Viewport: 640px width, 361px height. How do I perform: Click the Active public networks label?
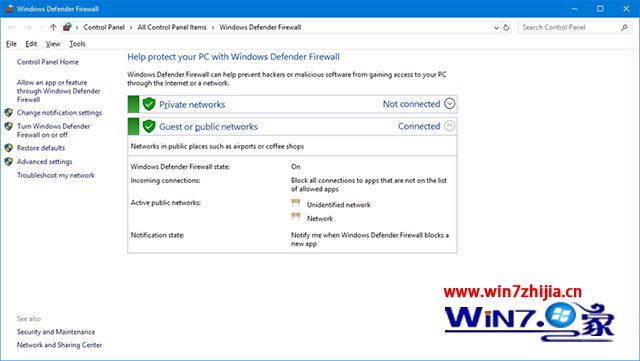tap(166, 203)
